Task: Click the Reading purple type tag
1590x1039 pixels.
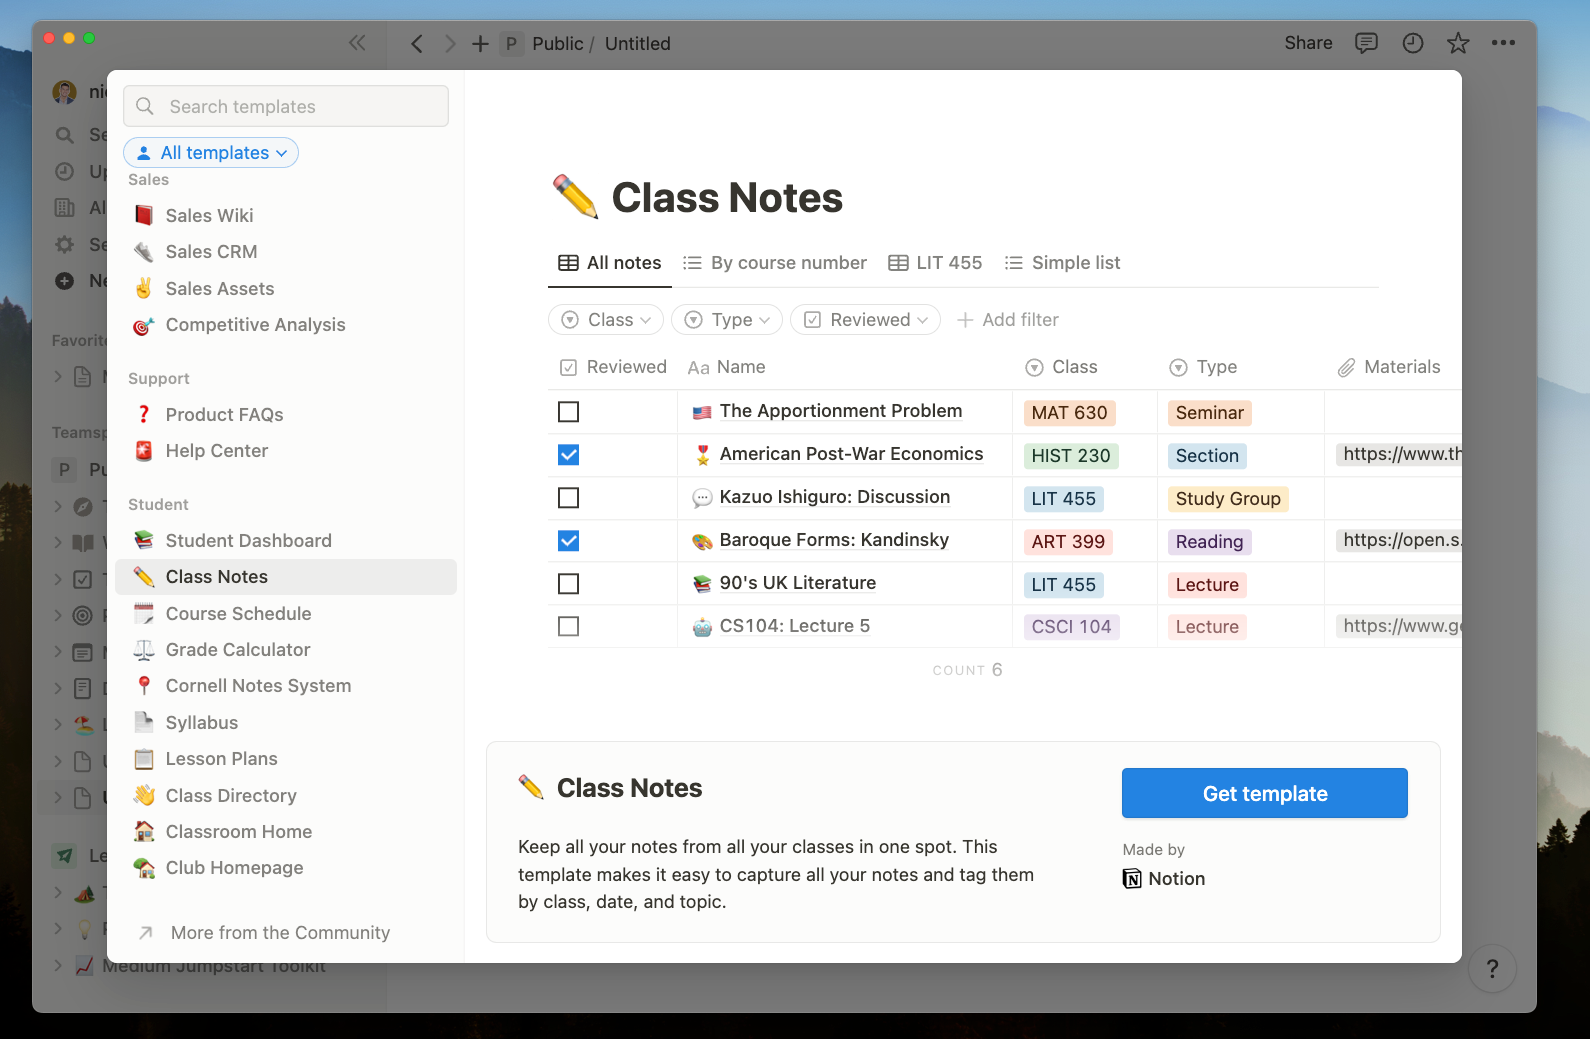Action: coord(1209,542)
